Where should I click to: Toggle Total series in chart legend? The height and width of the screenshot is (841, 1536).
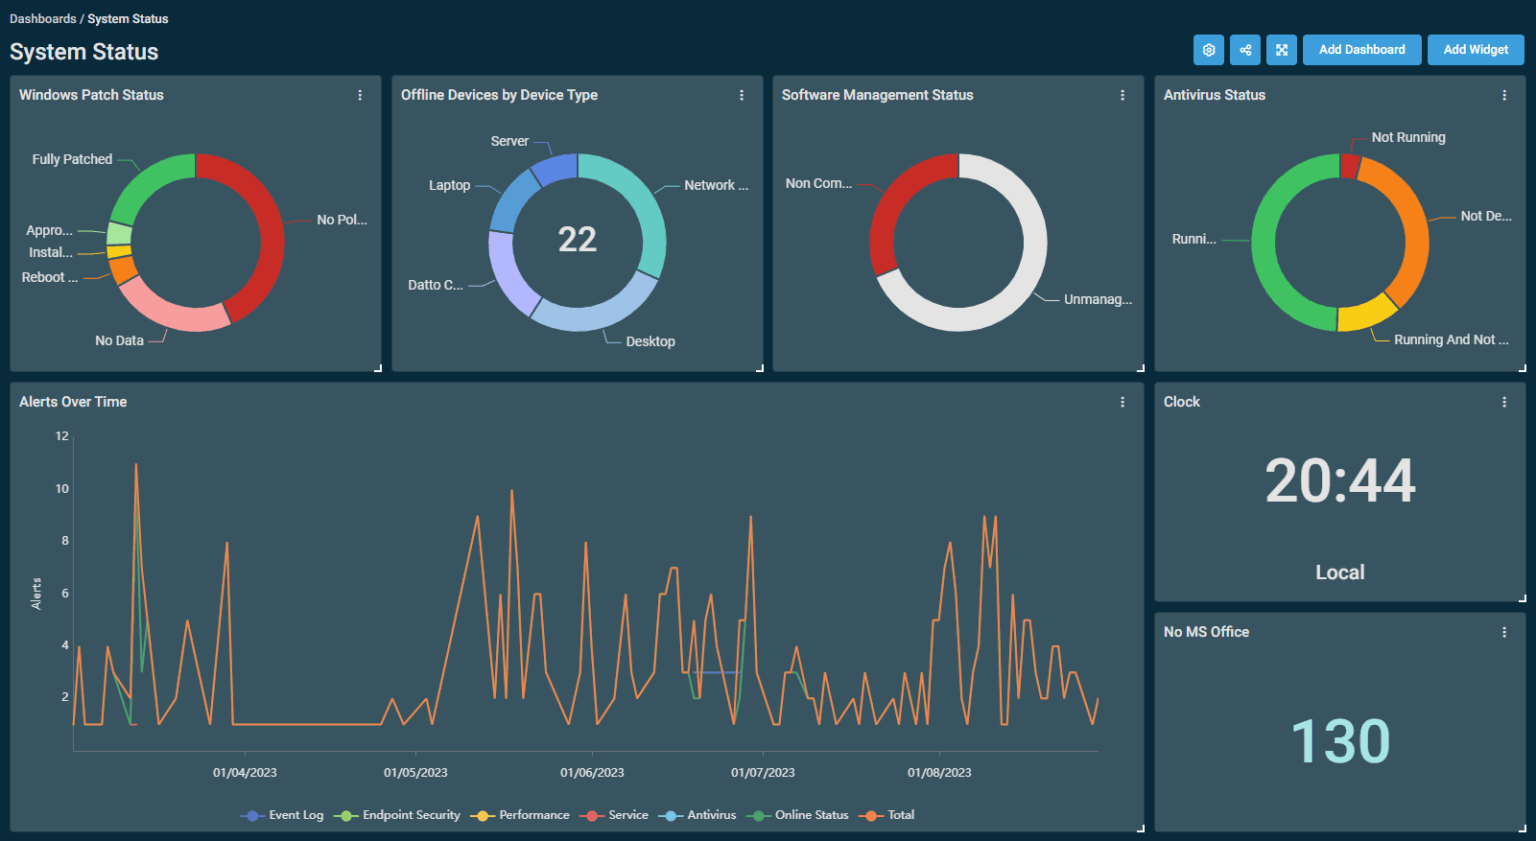click(x=887, y=815)
